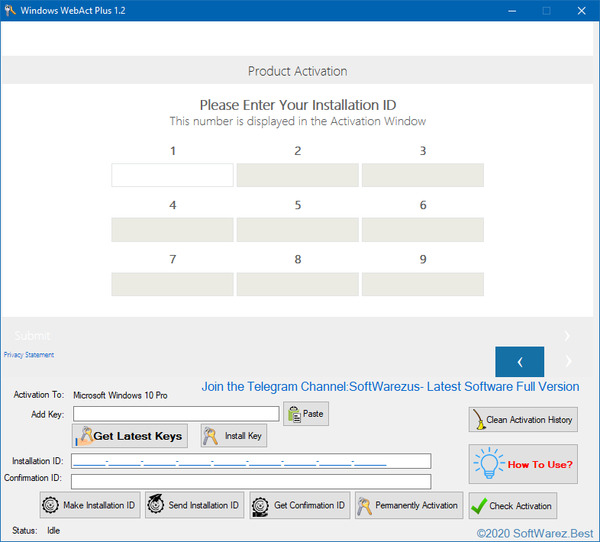Click Make Installation ID button
The height and width of the screenshot is (542, 600).
pos(90,505)
